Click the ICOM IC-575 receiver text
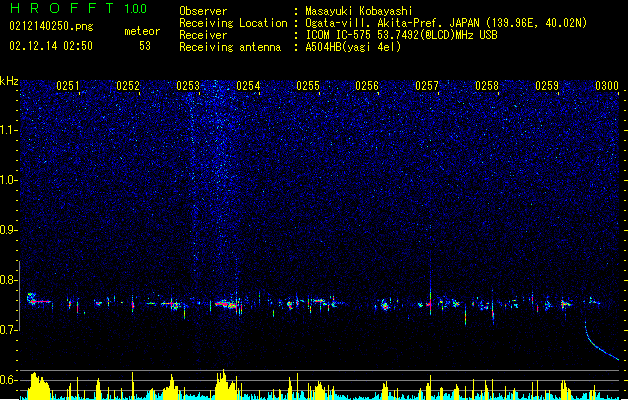This screenshot has width=629, height=400. [401, 35]
